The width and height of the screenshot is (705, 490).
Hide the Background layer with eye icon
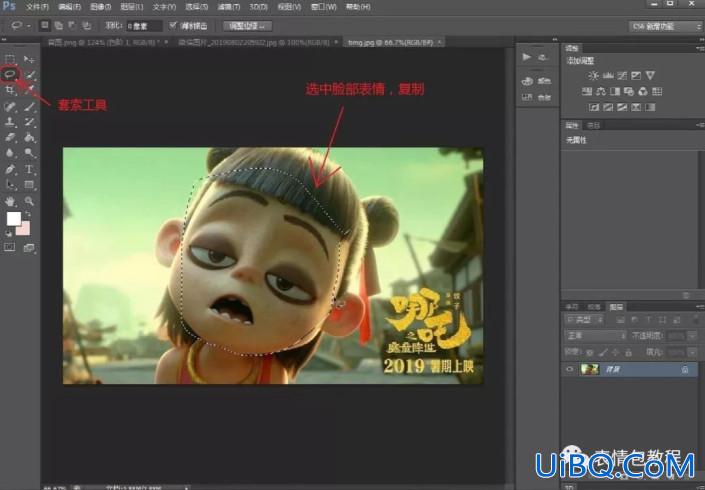coord(570,370)
